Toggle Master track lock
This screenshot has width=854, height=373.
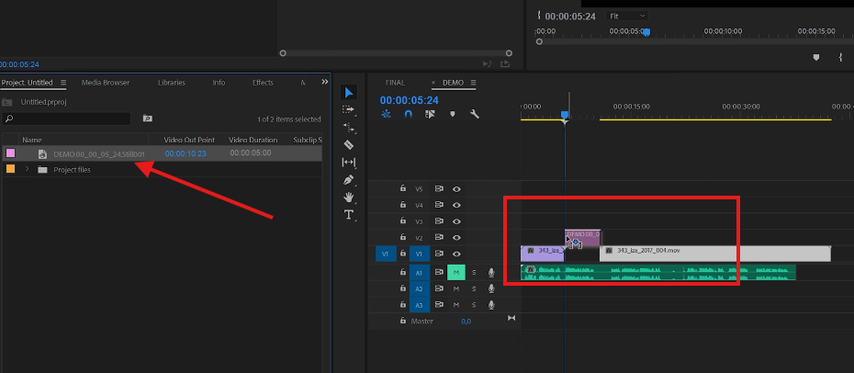(402, 321)
